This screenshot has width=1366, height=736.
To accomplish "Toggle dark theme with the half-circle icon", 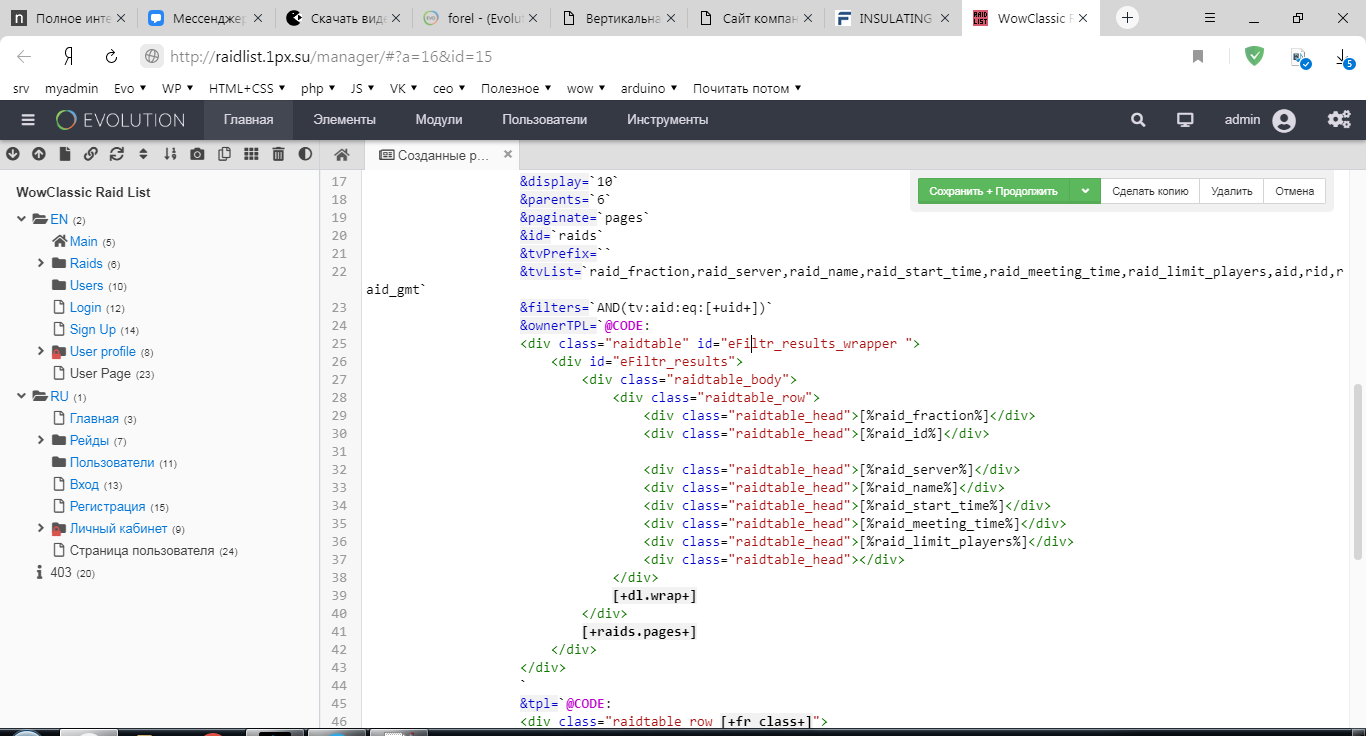I will click(x=305, y=154).
